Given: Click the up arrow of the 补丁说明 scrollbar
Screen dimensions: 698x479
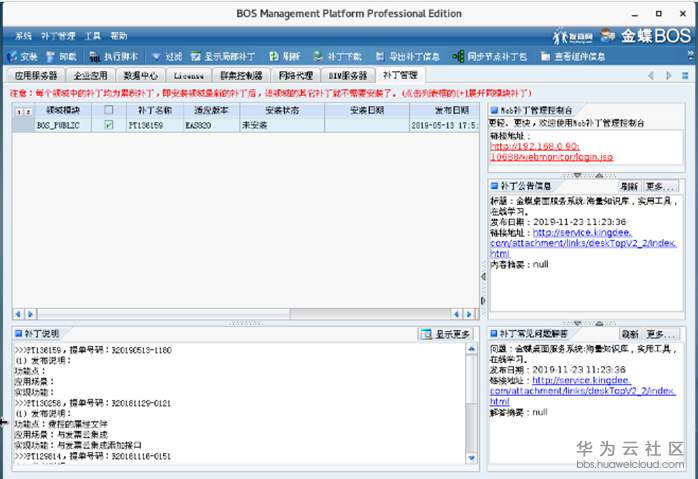Looking at the screenshot, I should 471,349.
